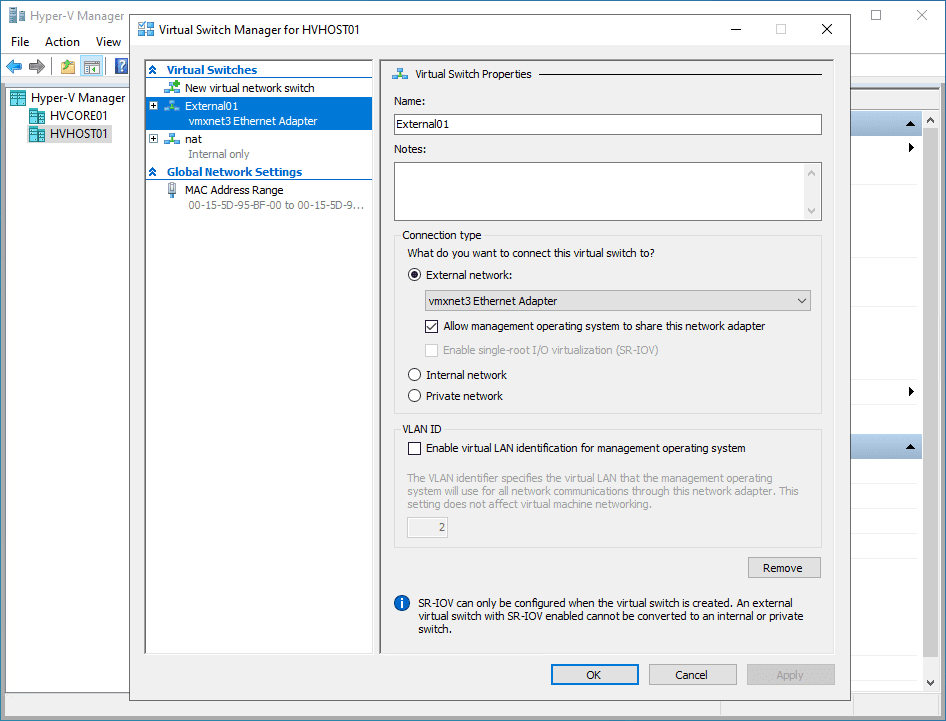Screen dimensions: 946x721
Task: Select Internal network radio button
Action: (x=414, y=375)
